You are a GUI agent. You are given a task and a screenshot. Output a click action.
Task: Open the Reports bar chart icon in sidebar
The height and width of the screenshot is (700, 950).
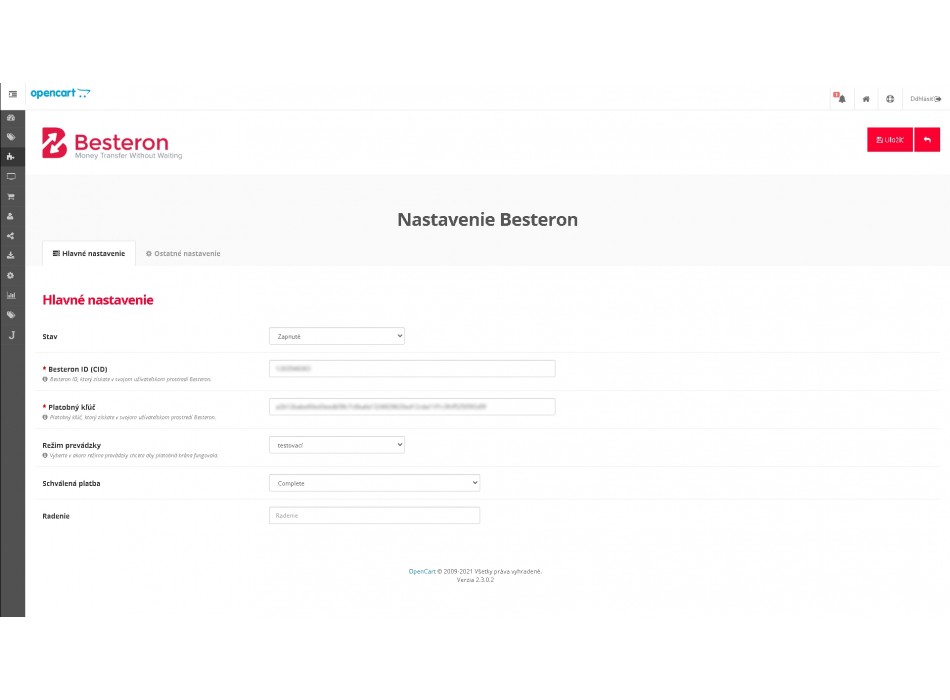(11, 295)
